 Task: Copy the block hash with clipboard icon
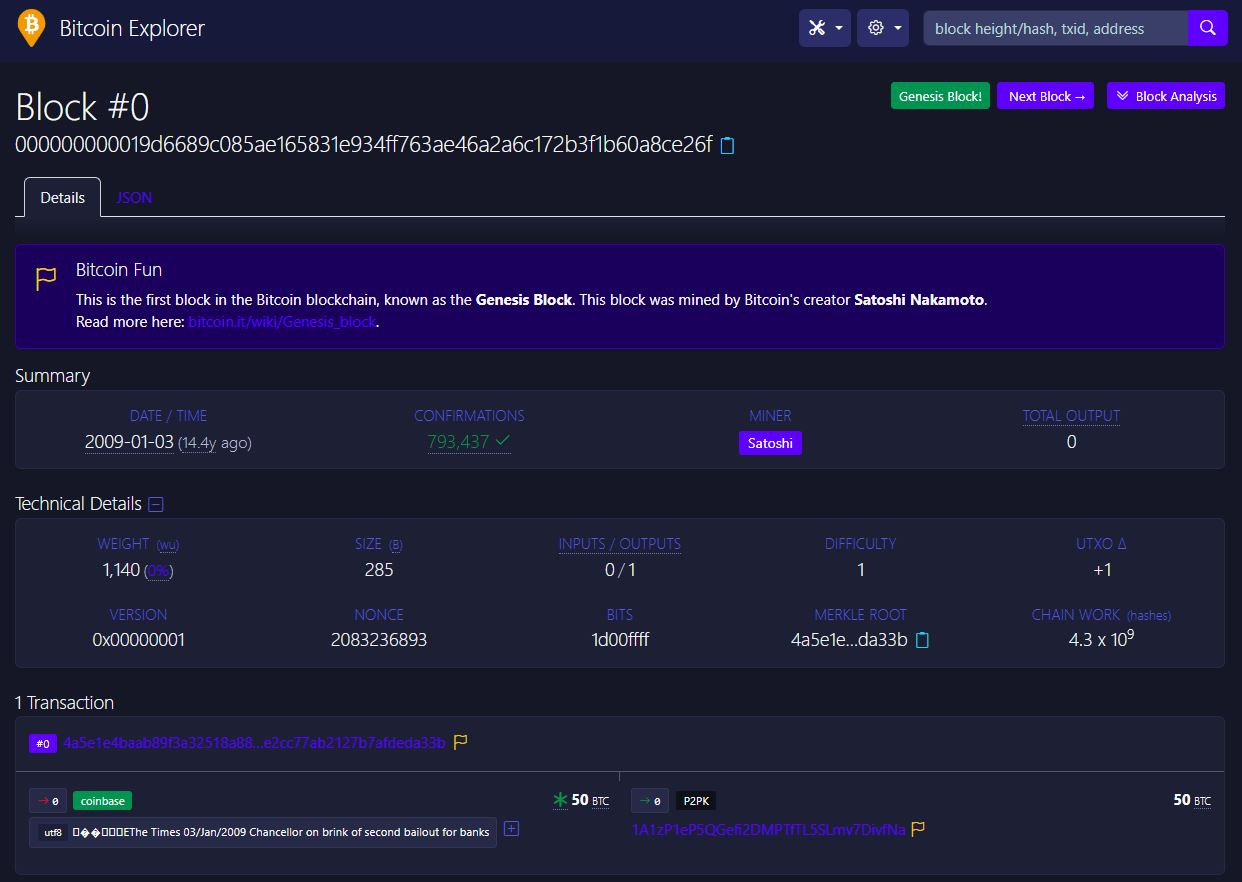(728, 146)
